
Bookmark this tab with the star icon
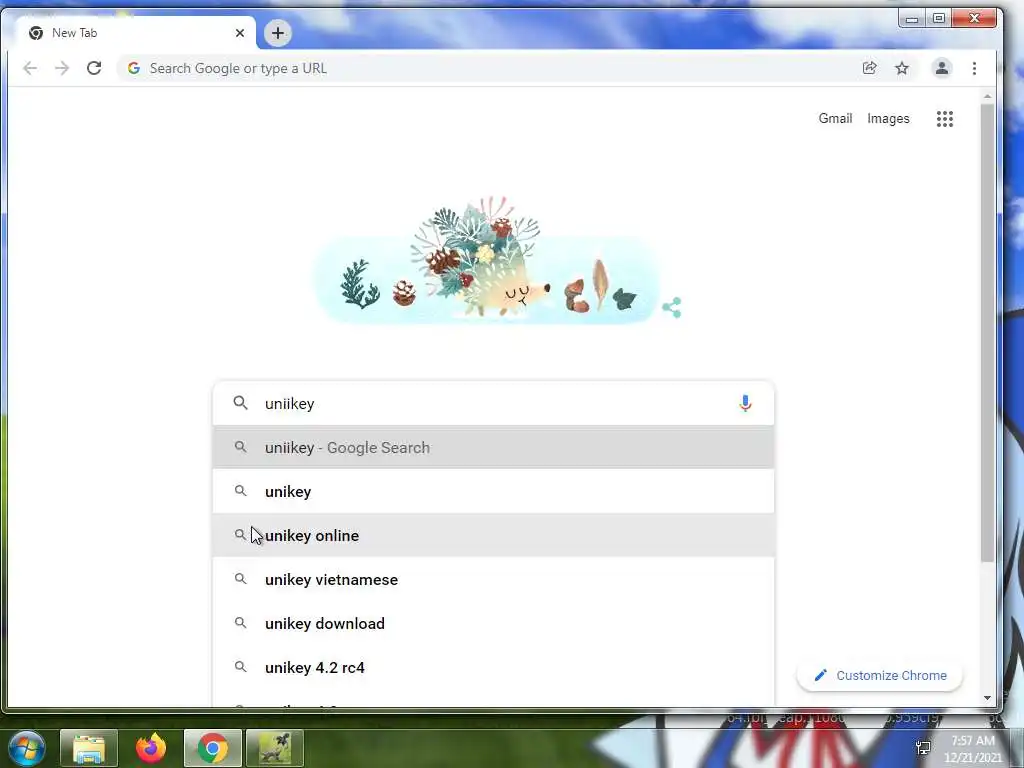[902, 68]
